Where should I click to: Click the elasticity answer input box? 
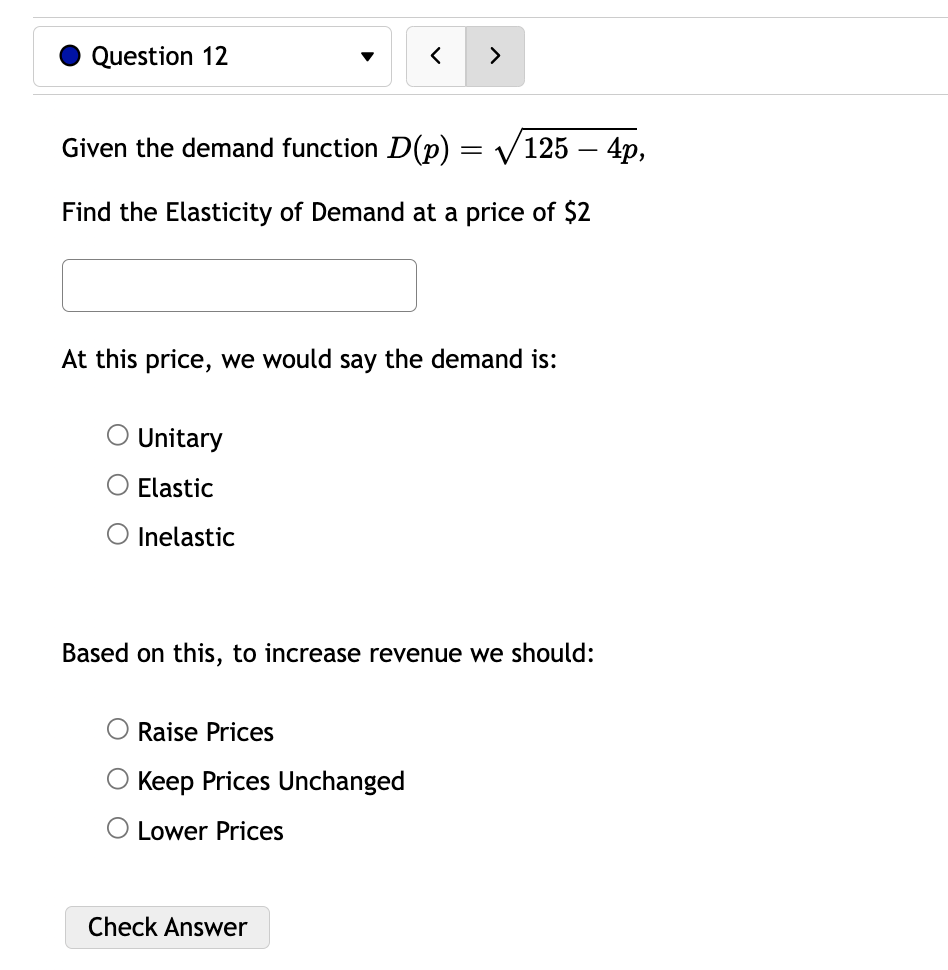pyautogui.click(x=239, y=285)
